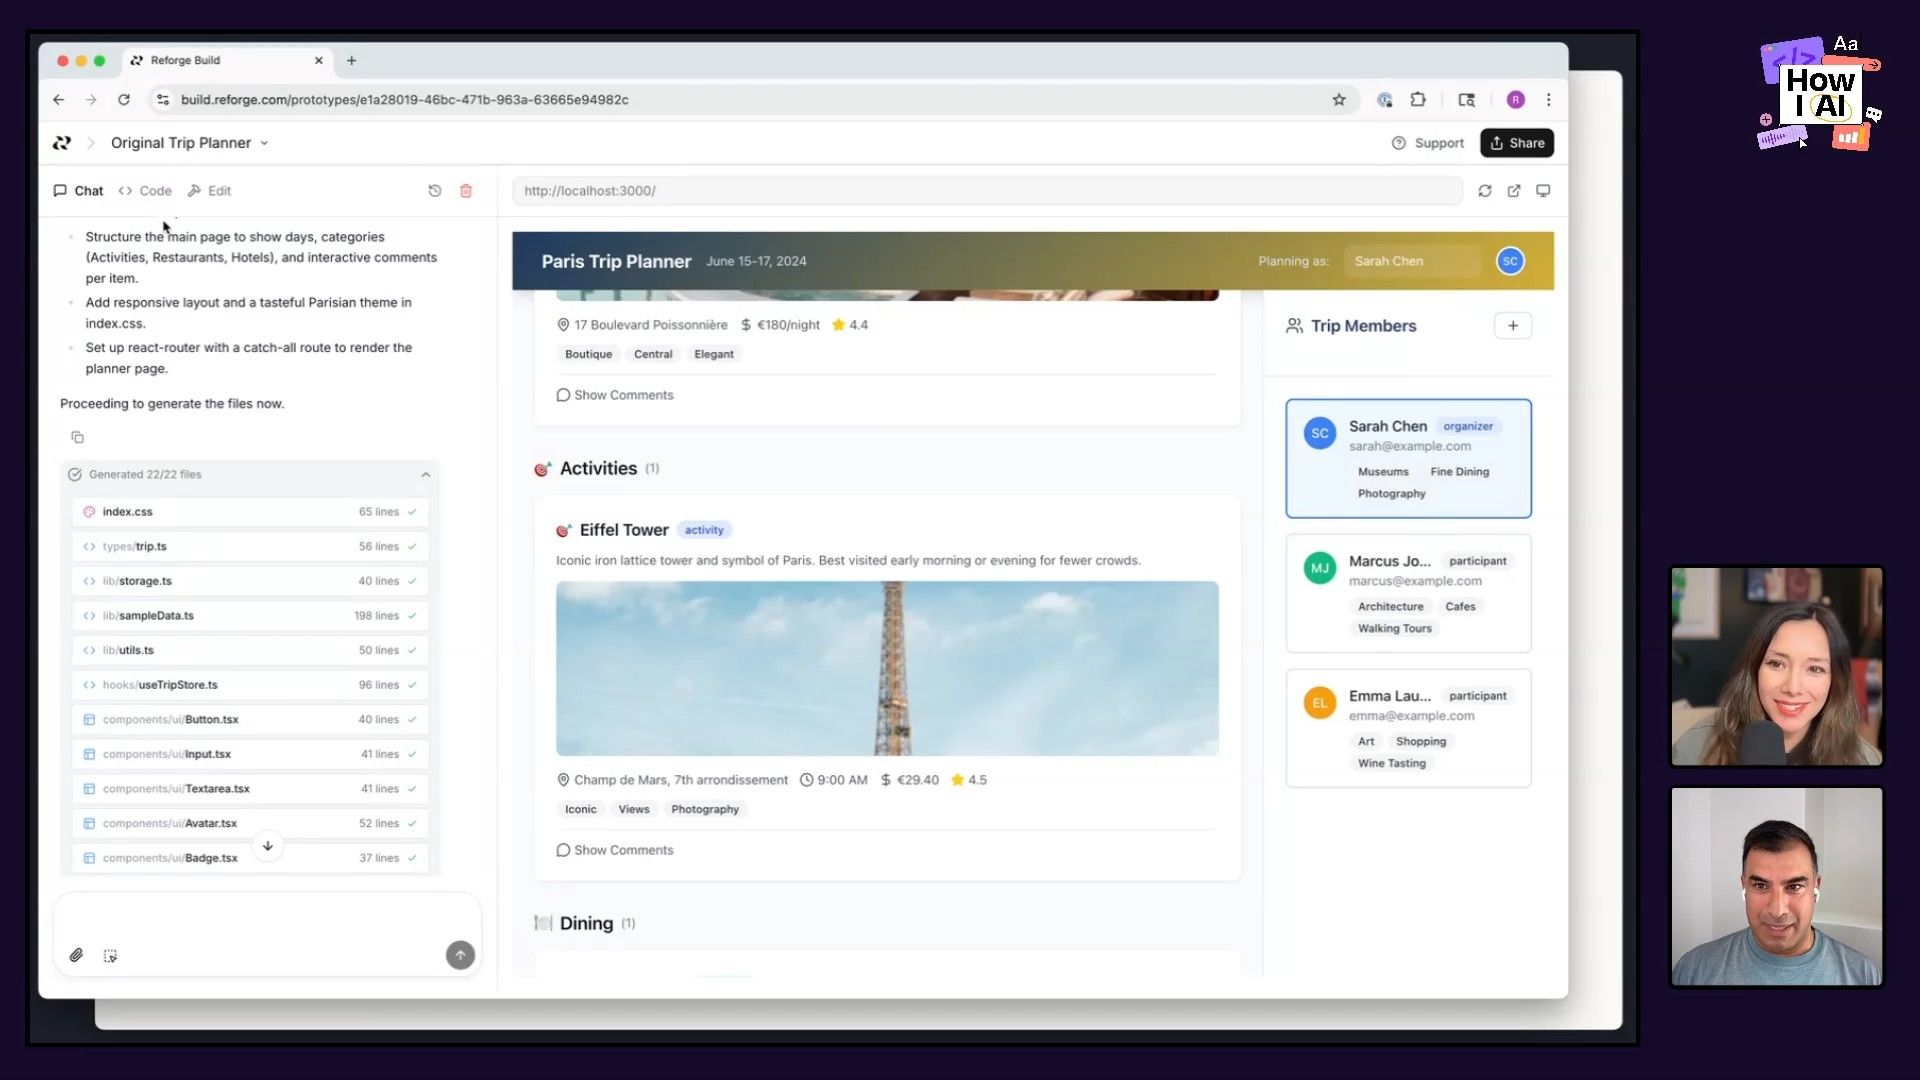The image size is (1920, 1080).
Task: Collapse the Generated 22/22 files list
Action: click(426, 475)
